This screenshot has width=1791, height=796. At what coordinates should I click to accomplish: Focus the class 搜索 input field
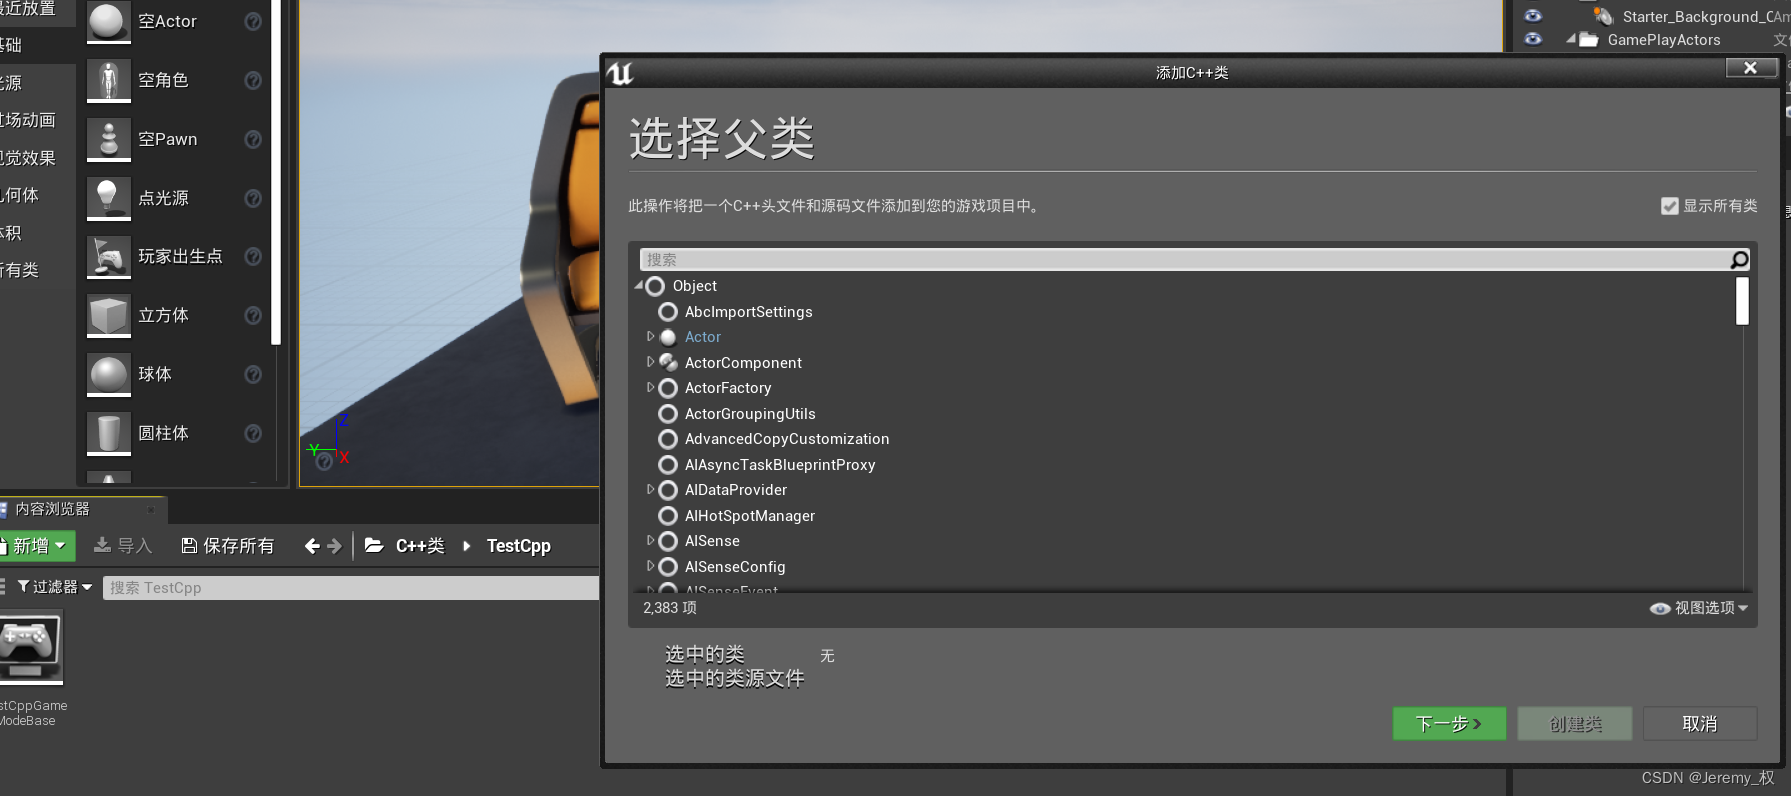point(1185,260)
